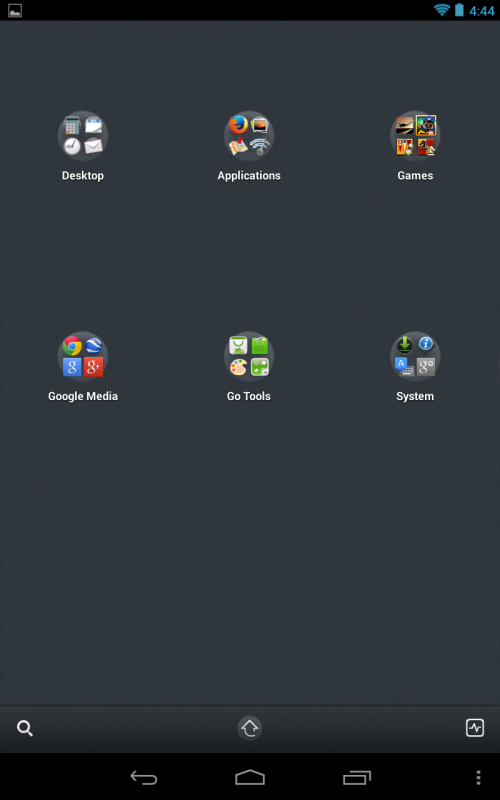
Task: Open the picture notification icon in status bar
Action: pos(15,10)
